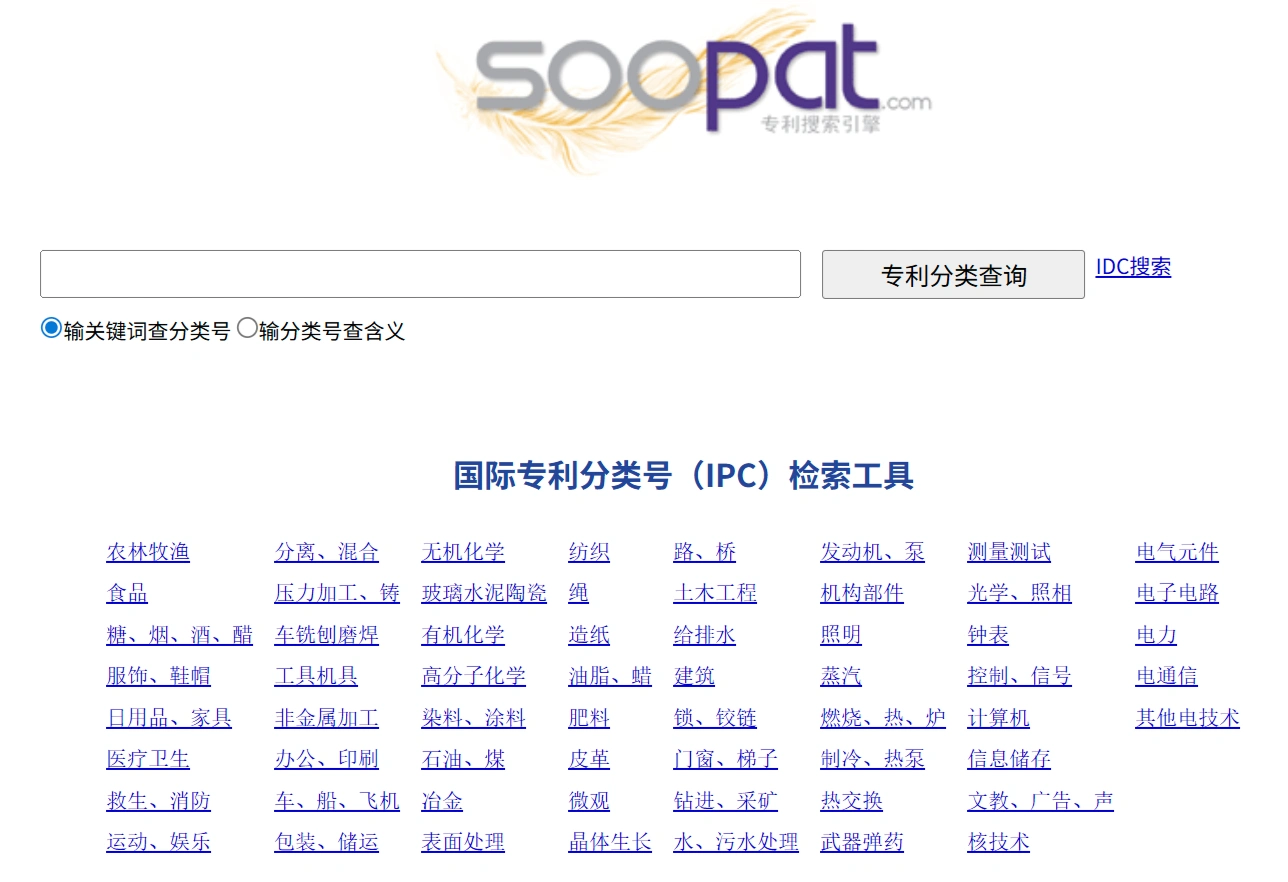The image size is (1288, 882).
Task: Open the 照明 link
Action: pos(841,635)
